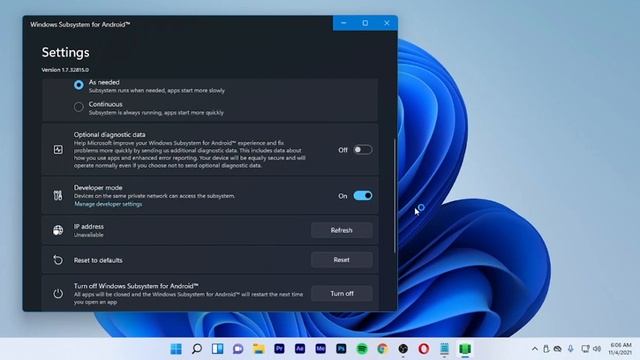
Task: Launch Adobe Media Encoder from taskbar
Action: tap(320, 349)
